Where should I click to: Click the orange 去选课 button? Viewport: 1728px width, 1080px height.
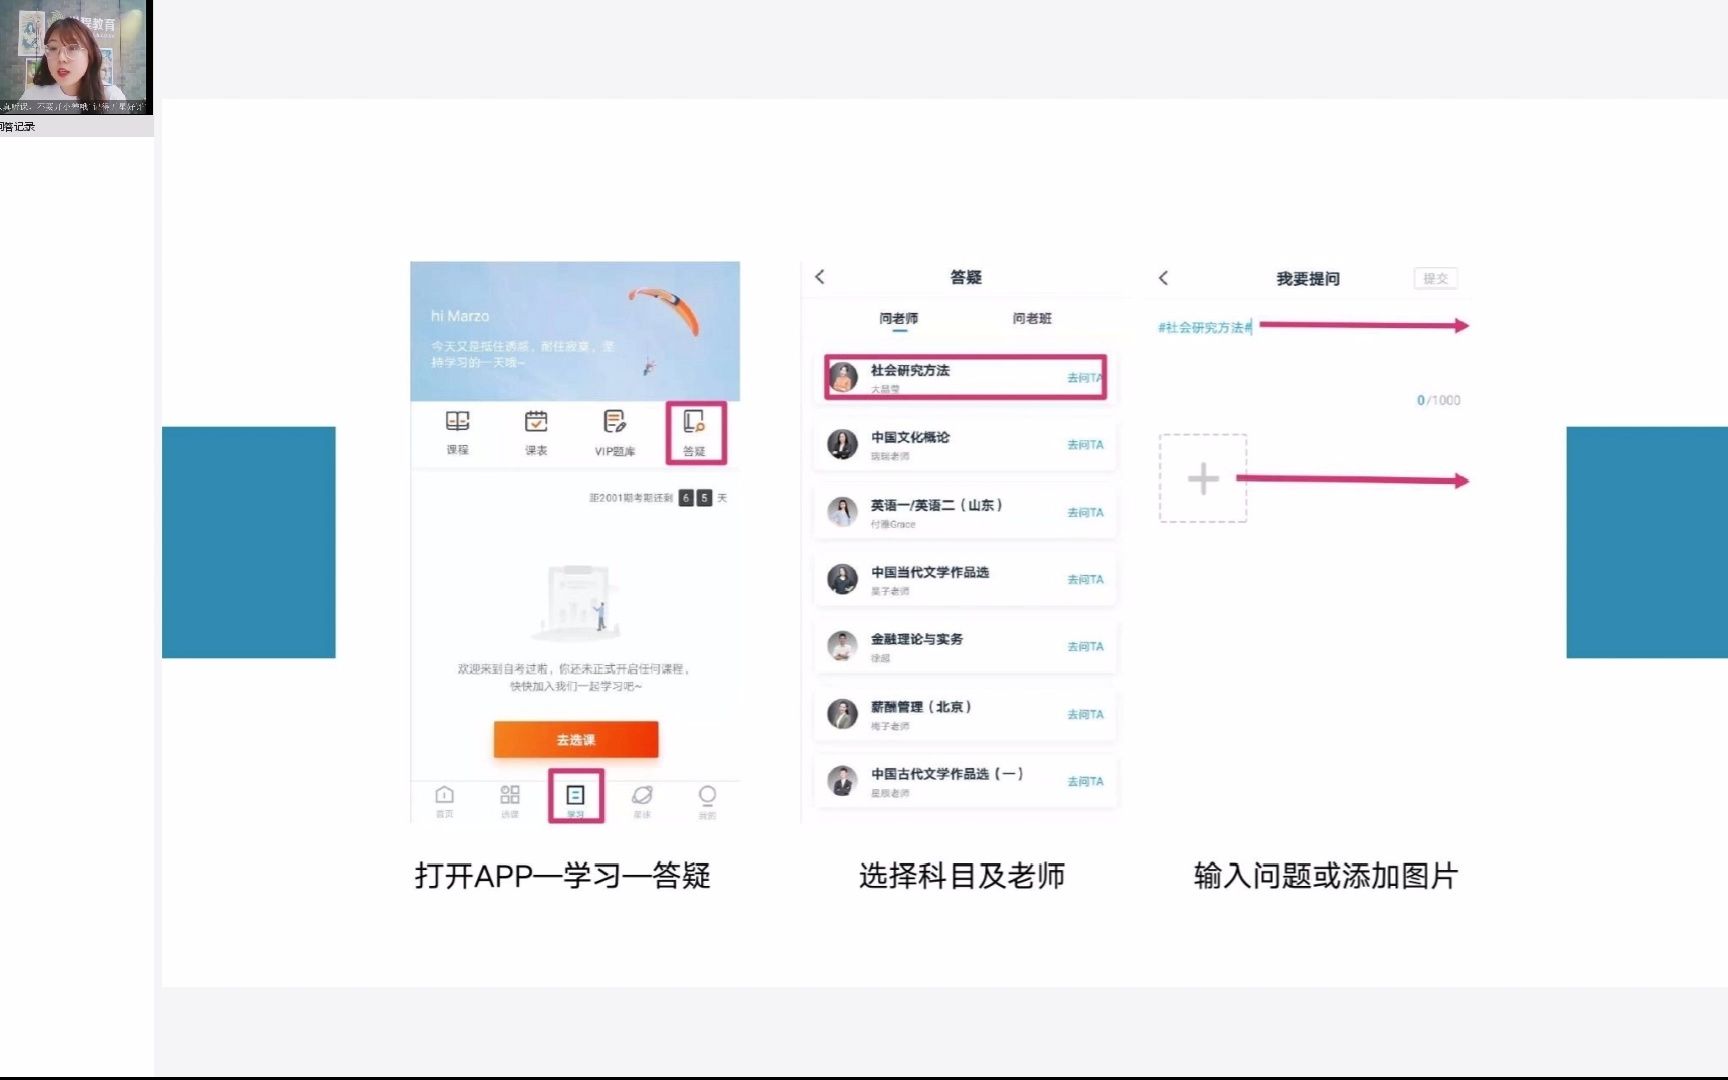[576, 740]
